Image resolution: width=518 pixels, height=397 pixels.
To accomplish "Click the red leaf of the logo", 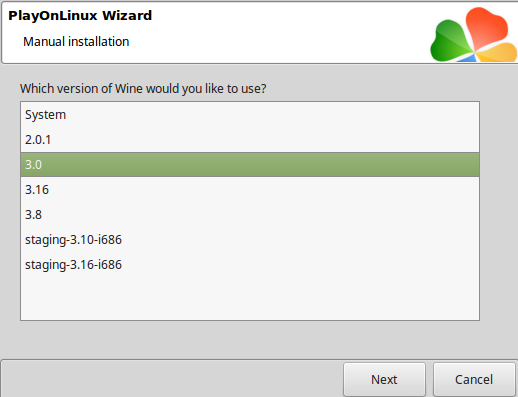I will (486, 28).
